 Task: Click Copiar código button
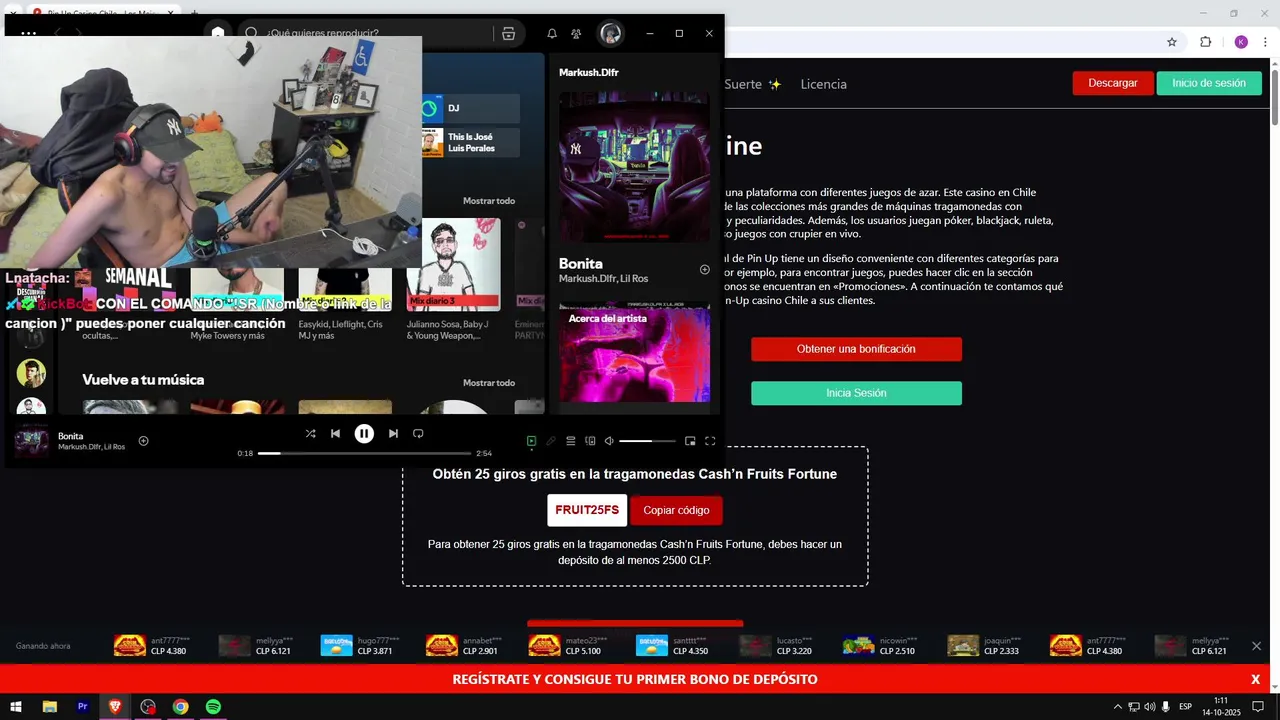[x=676, y=510]
